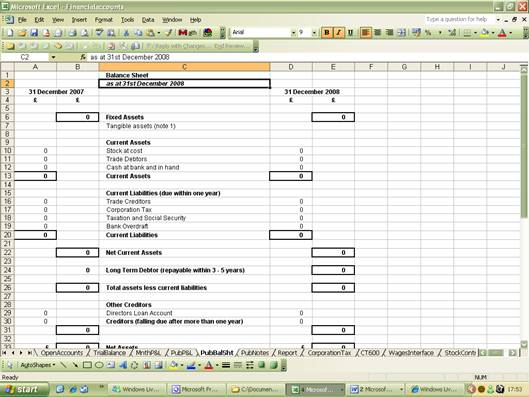Toggle Italic formatting off
The height and width of the screenshot is (397, 529).
339,32
